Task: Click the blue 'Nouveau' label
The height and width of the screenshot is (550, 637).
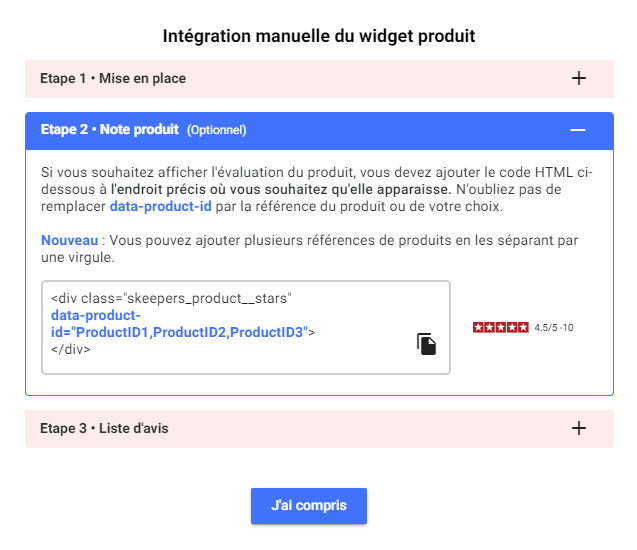Action: 69,241
